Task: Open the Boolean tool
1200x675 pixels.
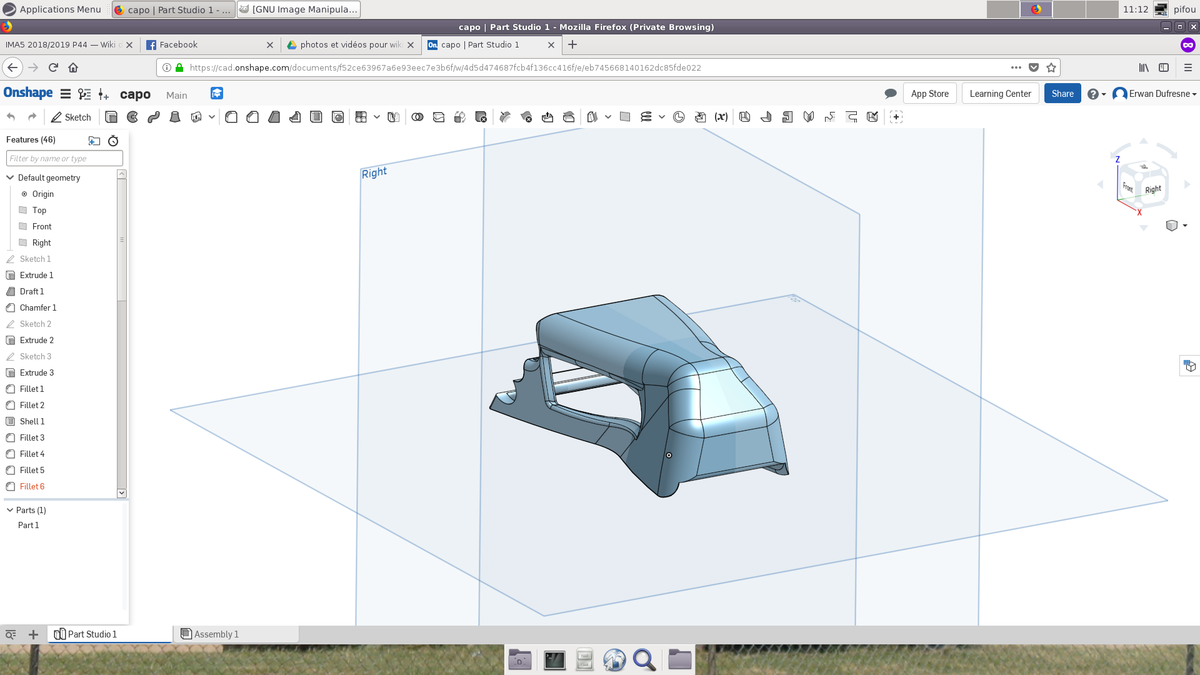Action: click(417, 117)
